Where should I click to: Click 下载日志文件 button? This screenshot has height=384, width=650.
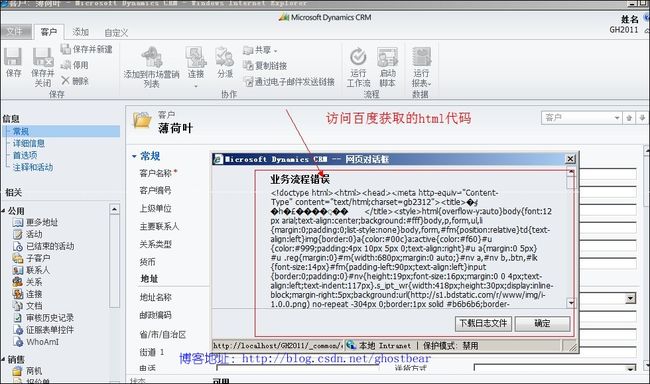(x=483, y=323)
